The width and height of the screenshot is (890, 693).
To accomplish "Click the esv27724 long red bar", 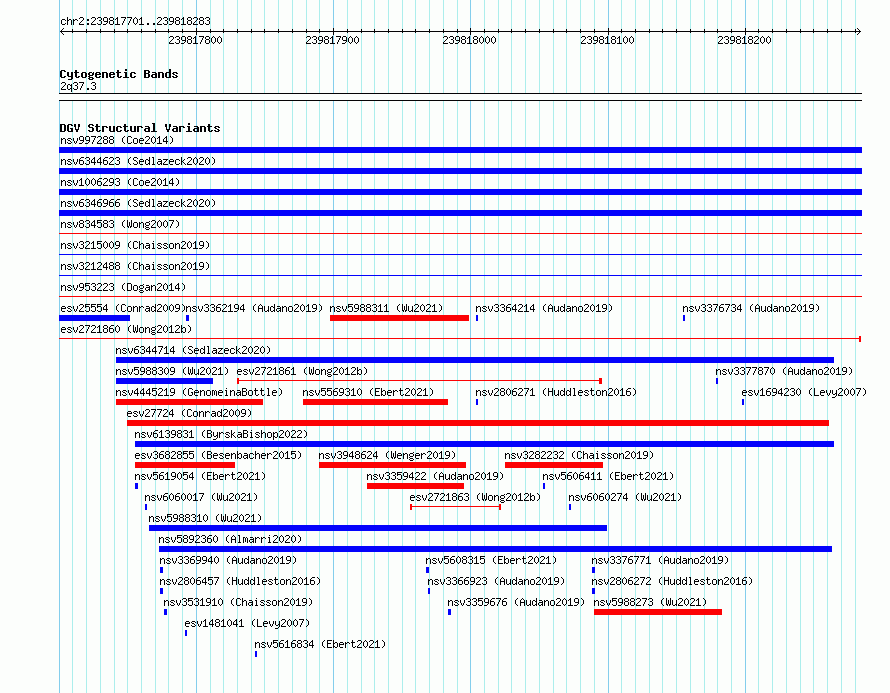I will 478,423.
